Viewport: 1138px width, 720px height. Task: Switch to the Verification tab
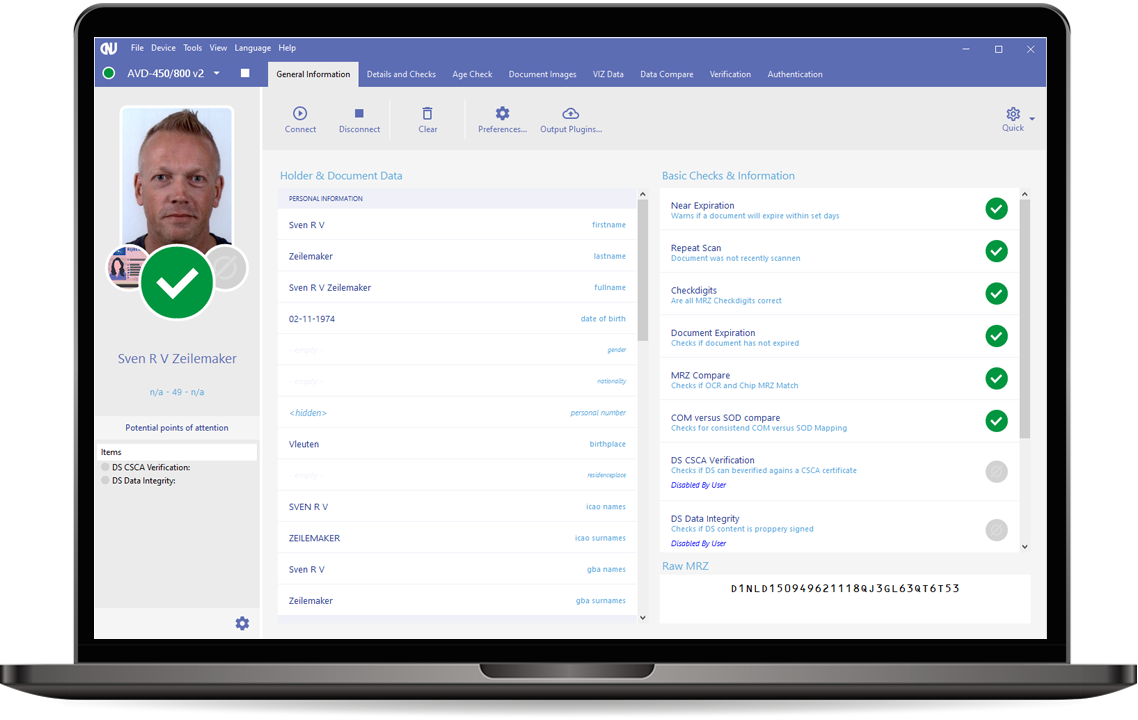730,74
